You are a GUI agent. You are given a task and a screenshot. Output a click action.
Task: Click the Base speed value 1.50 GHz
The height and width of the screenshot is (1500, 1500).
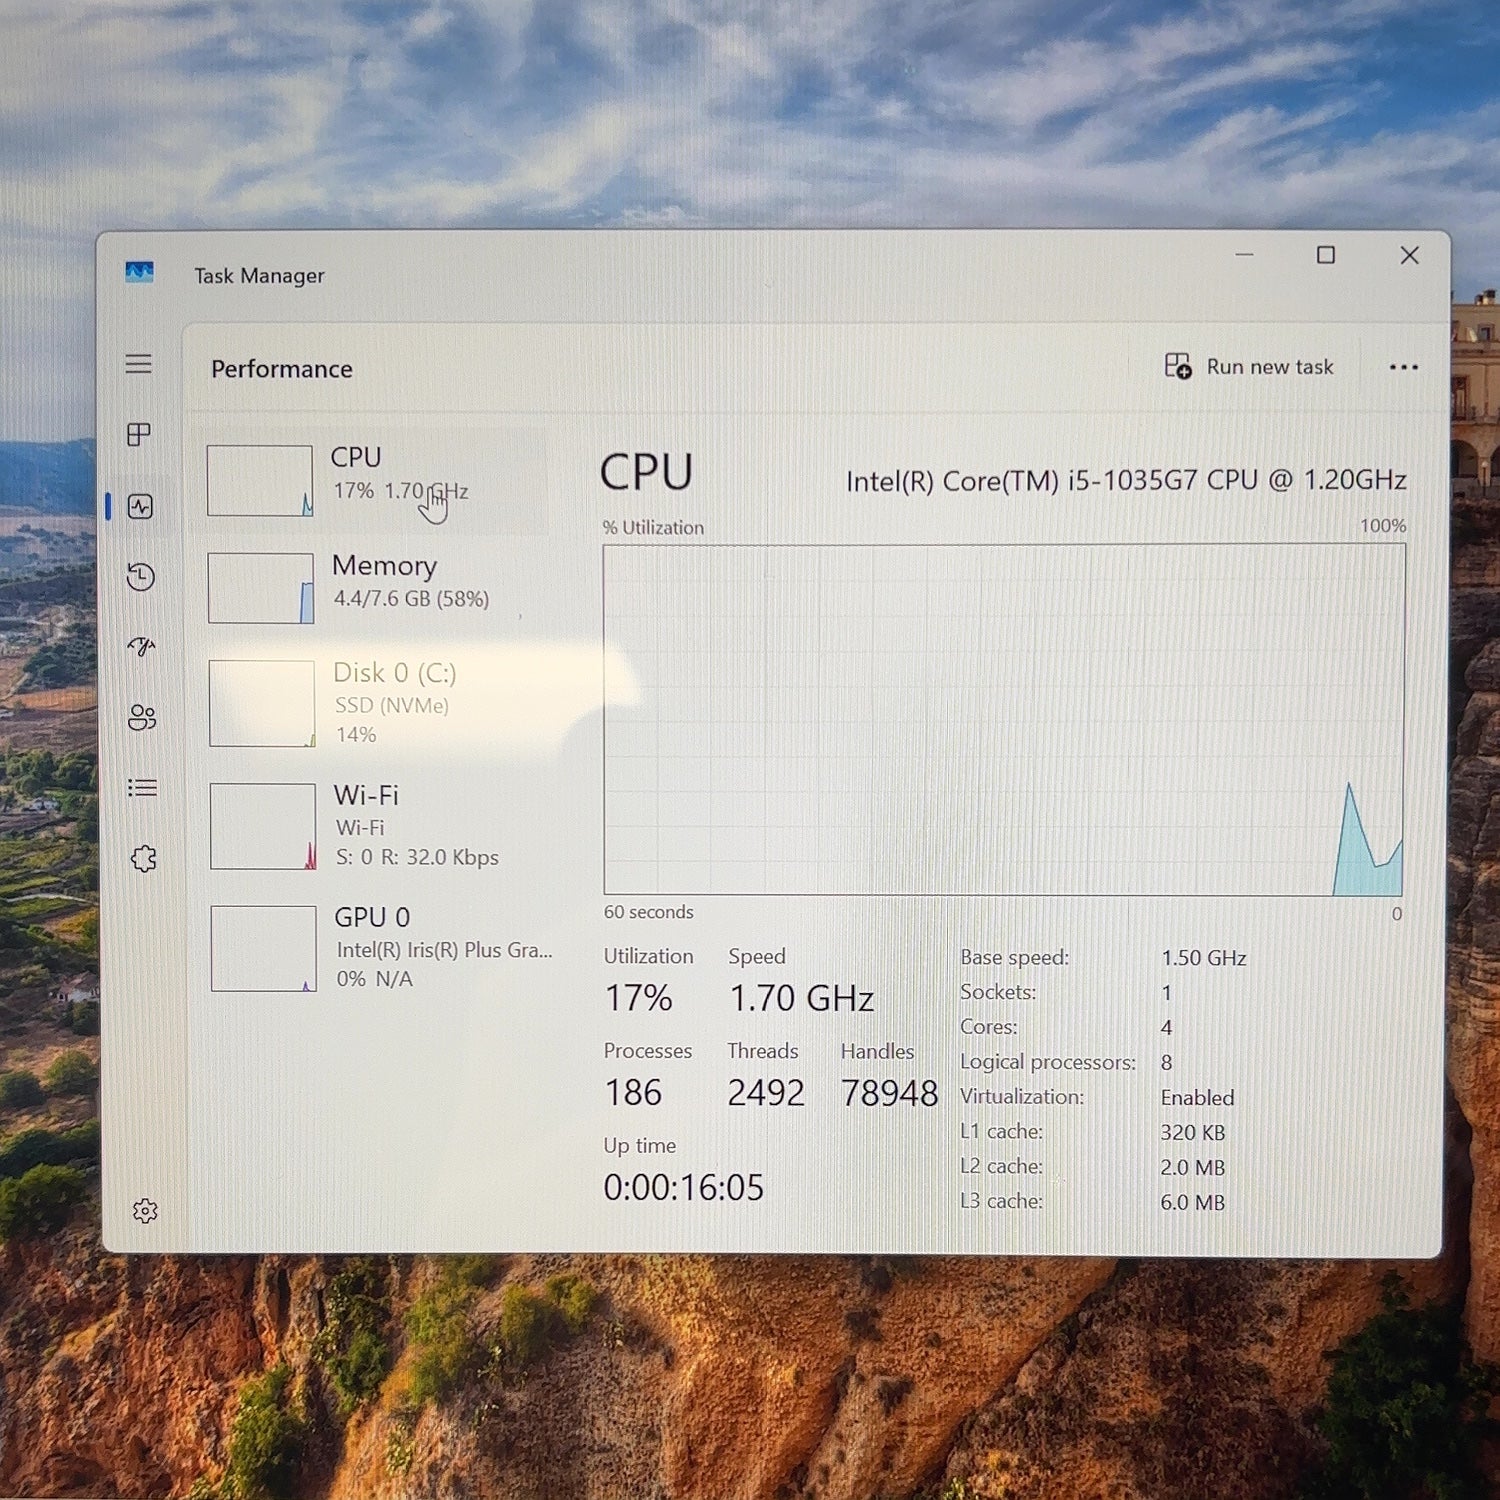click(x=1204, y=958)
